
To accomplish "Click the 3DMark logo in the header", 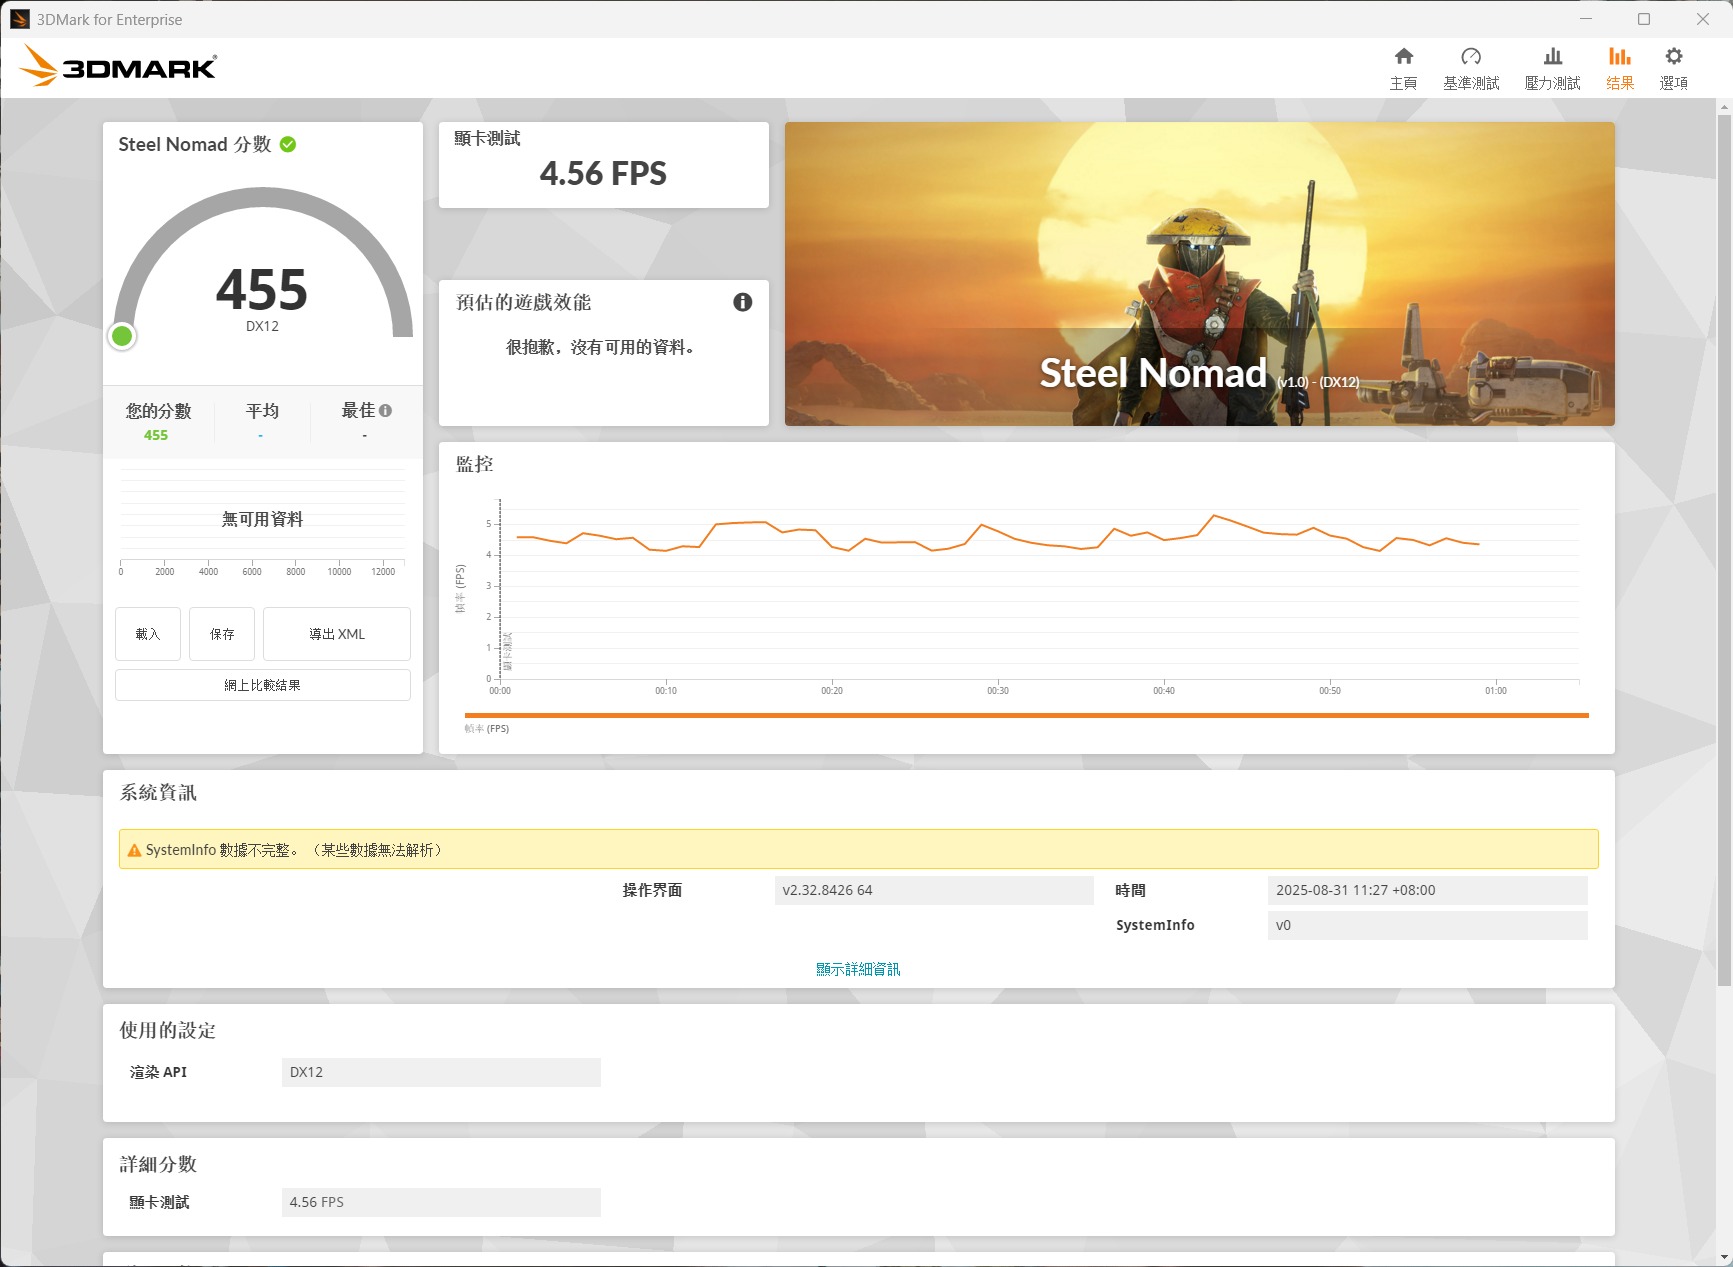I will (x=118, y=66).
